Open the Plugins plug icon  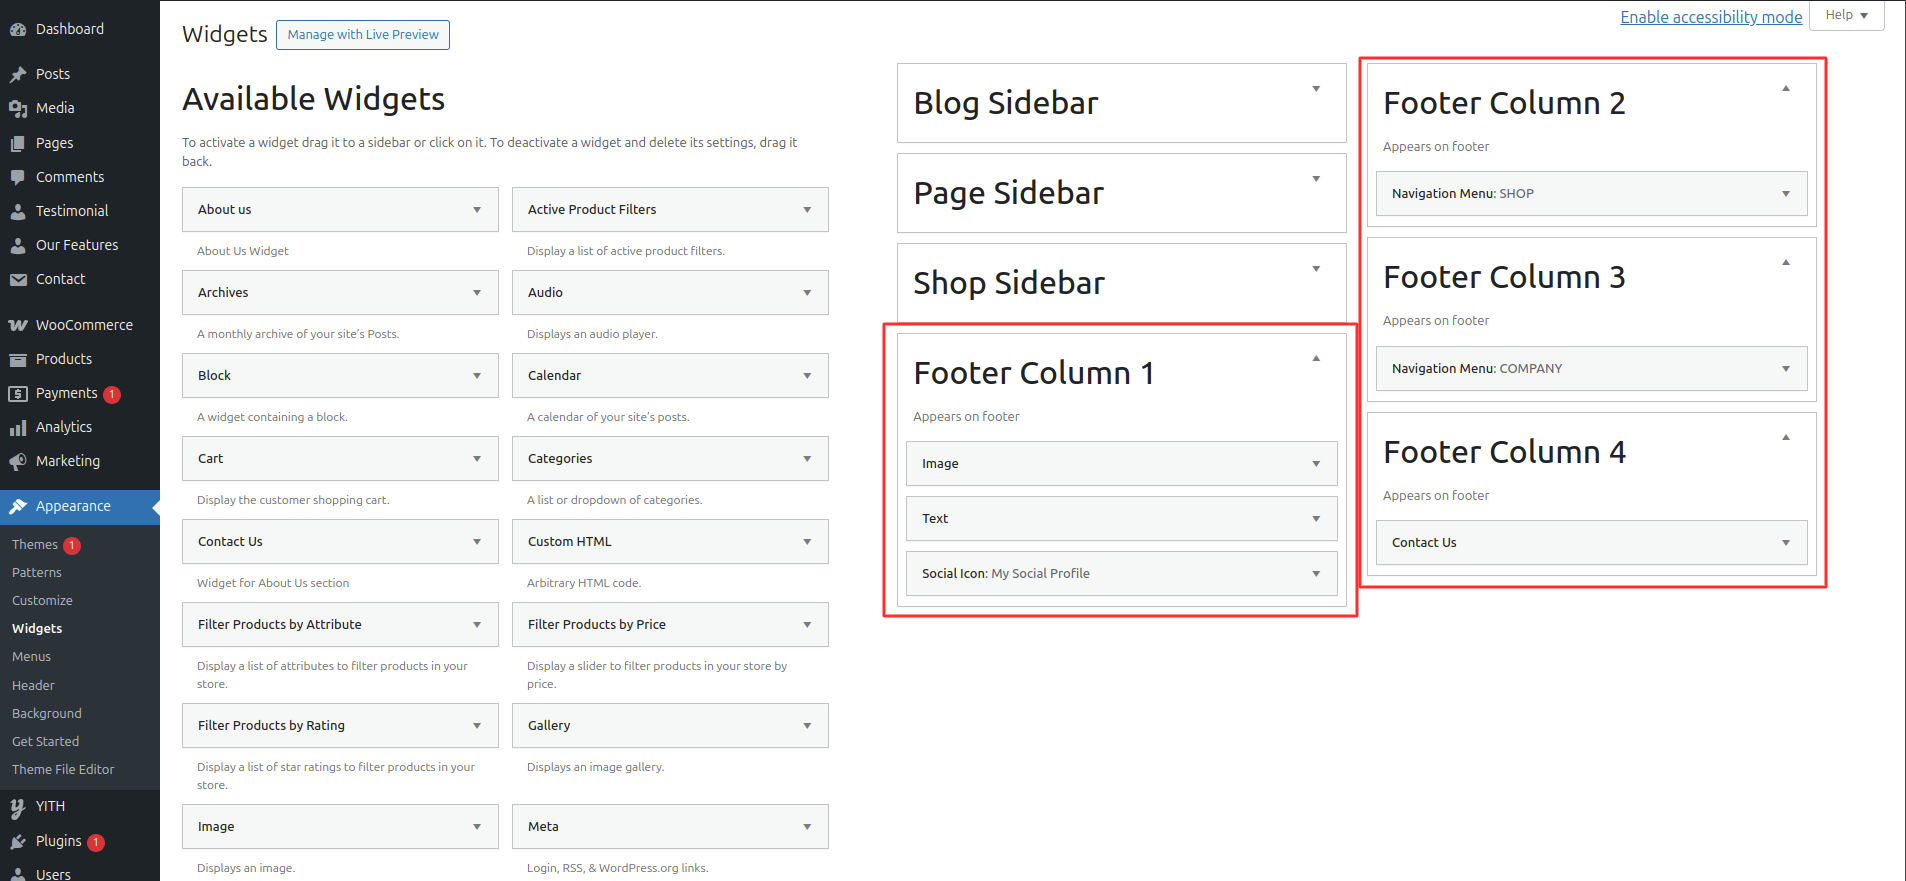(19, 841)
